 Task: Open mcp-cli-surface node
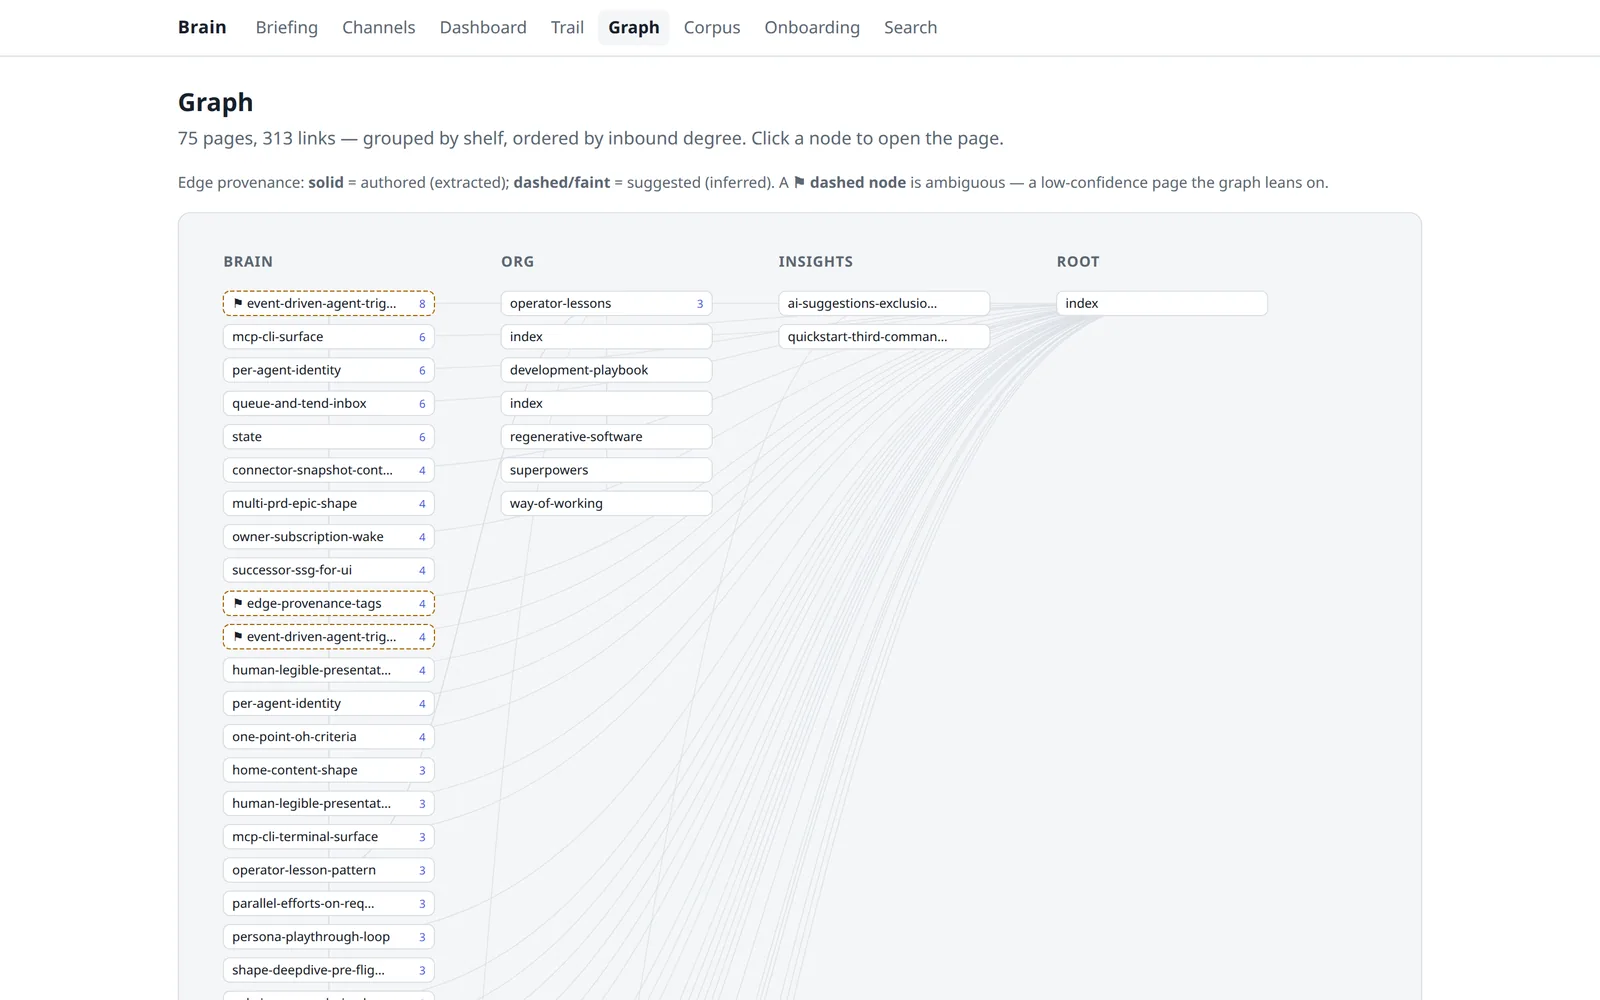click(329, 337)
